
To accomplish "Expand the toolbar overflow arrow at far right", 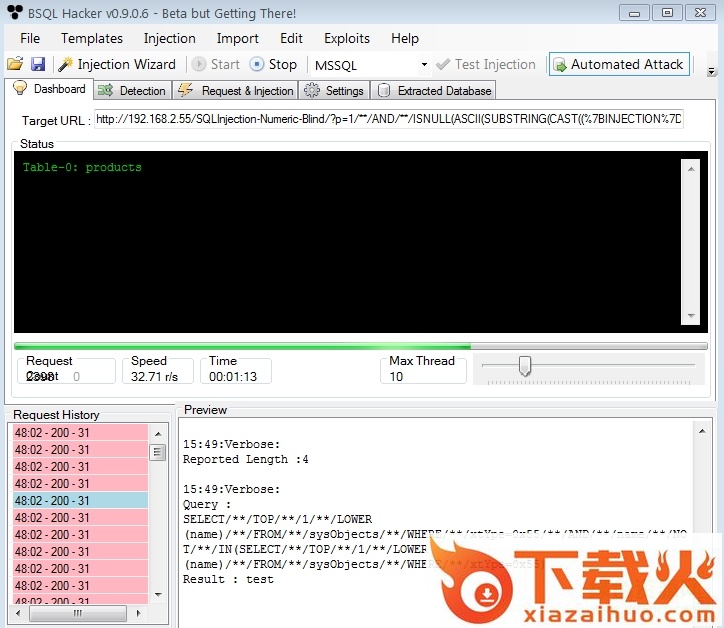I will coord(711,72).
